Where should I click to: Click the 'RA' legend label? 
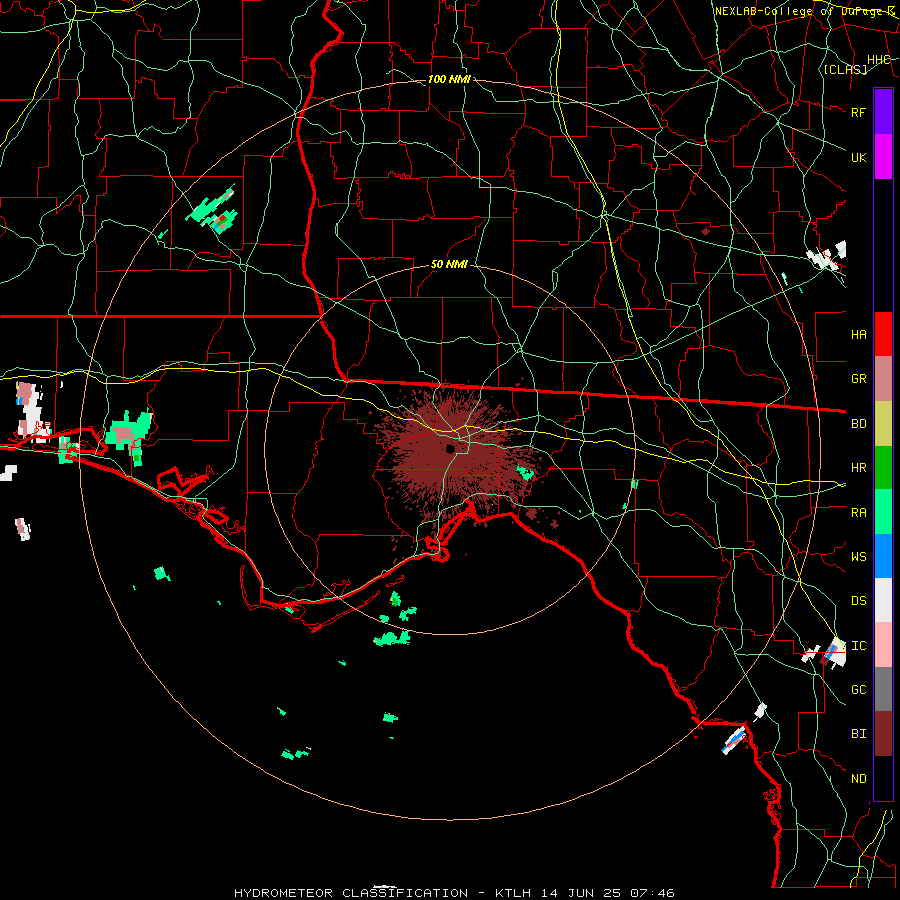tap(858, 513)
